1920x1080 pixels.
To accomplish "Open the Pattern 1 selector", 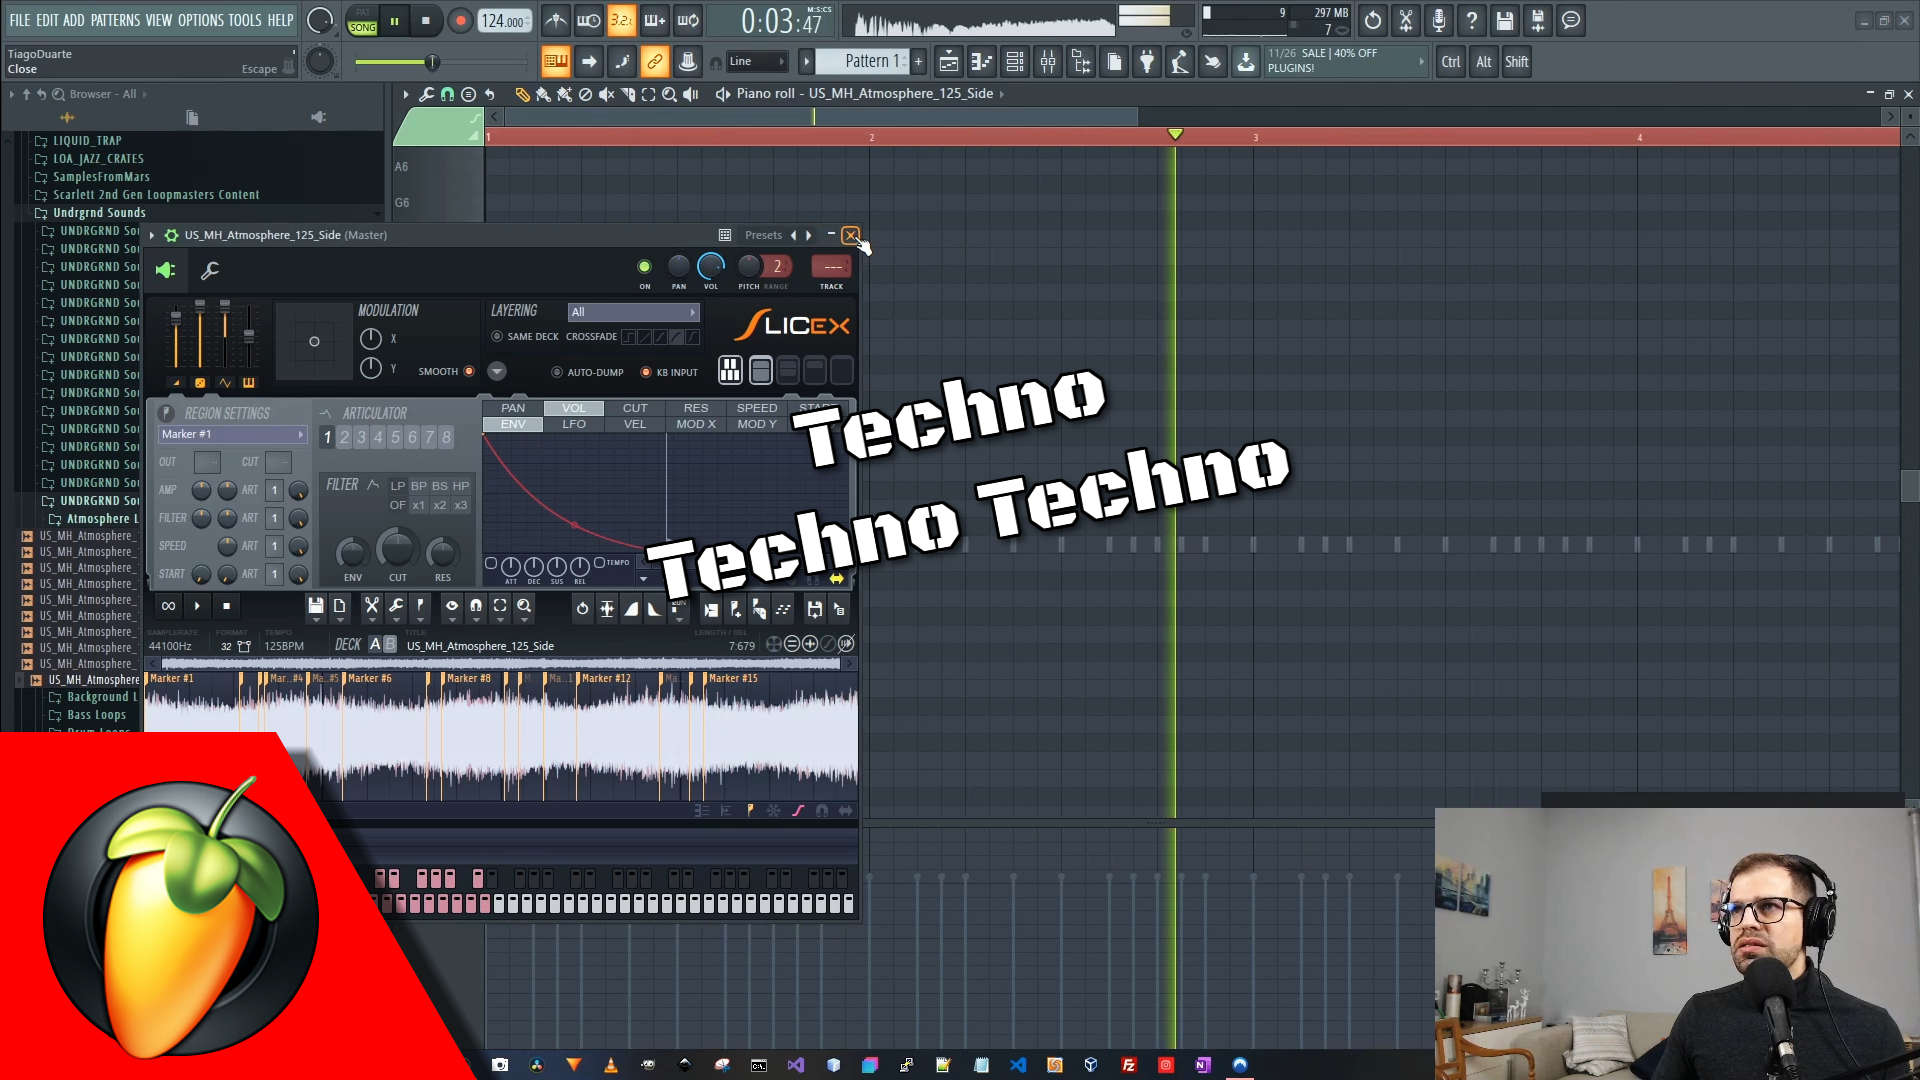I will pyautogui.click(x=865, y=62).
